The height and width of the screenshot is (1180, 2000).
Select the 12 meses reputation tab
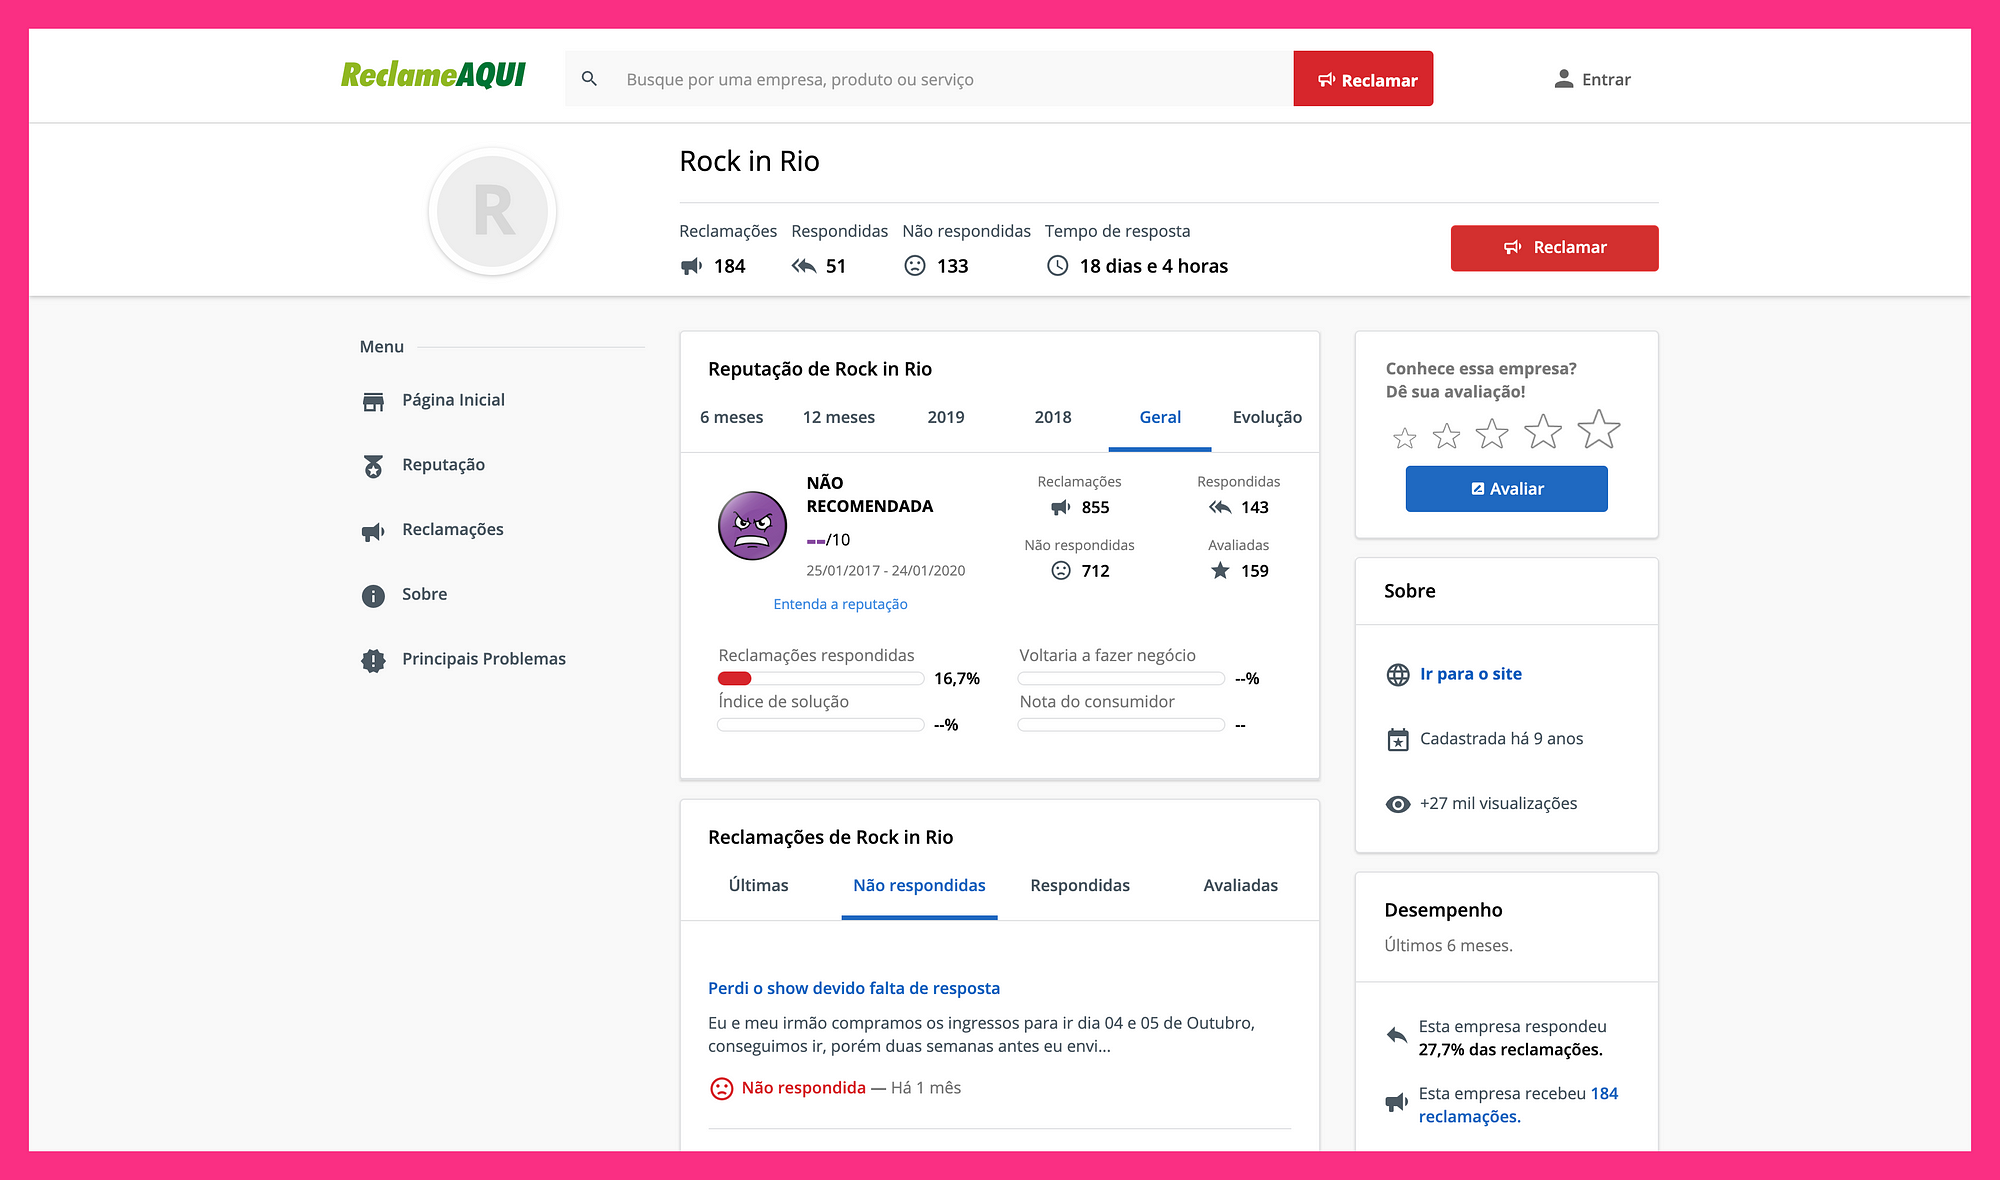pyautogui.click(x=839, y=418)
